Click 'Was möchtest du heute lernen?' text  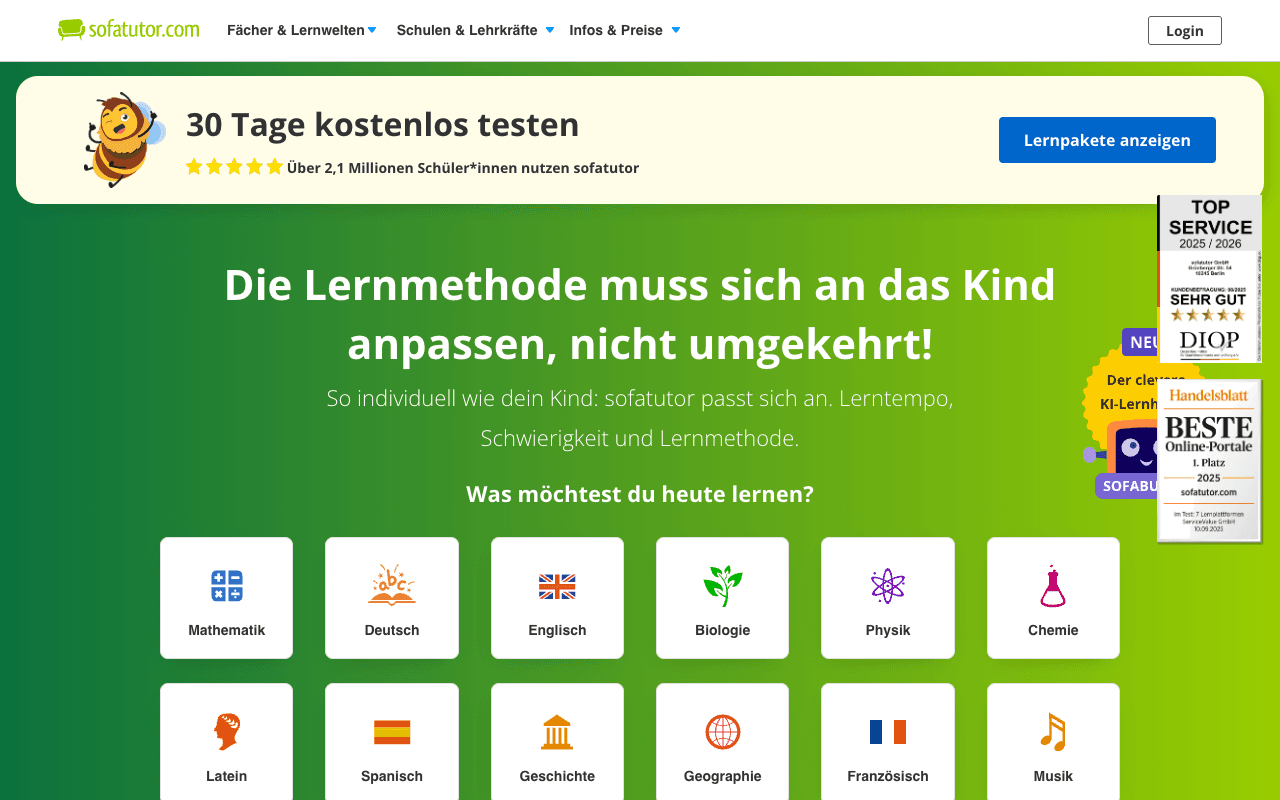click(640, 494)
